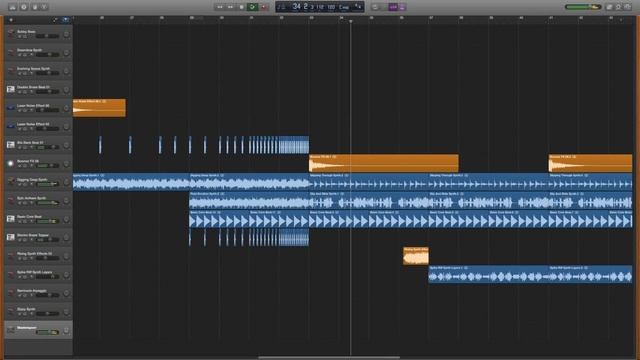This screenshot has width=640, height=360.
Task: Select the orange Laser Noise Effect region
Action: click(99, 108)
